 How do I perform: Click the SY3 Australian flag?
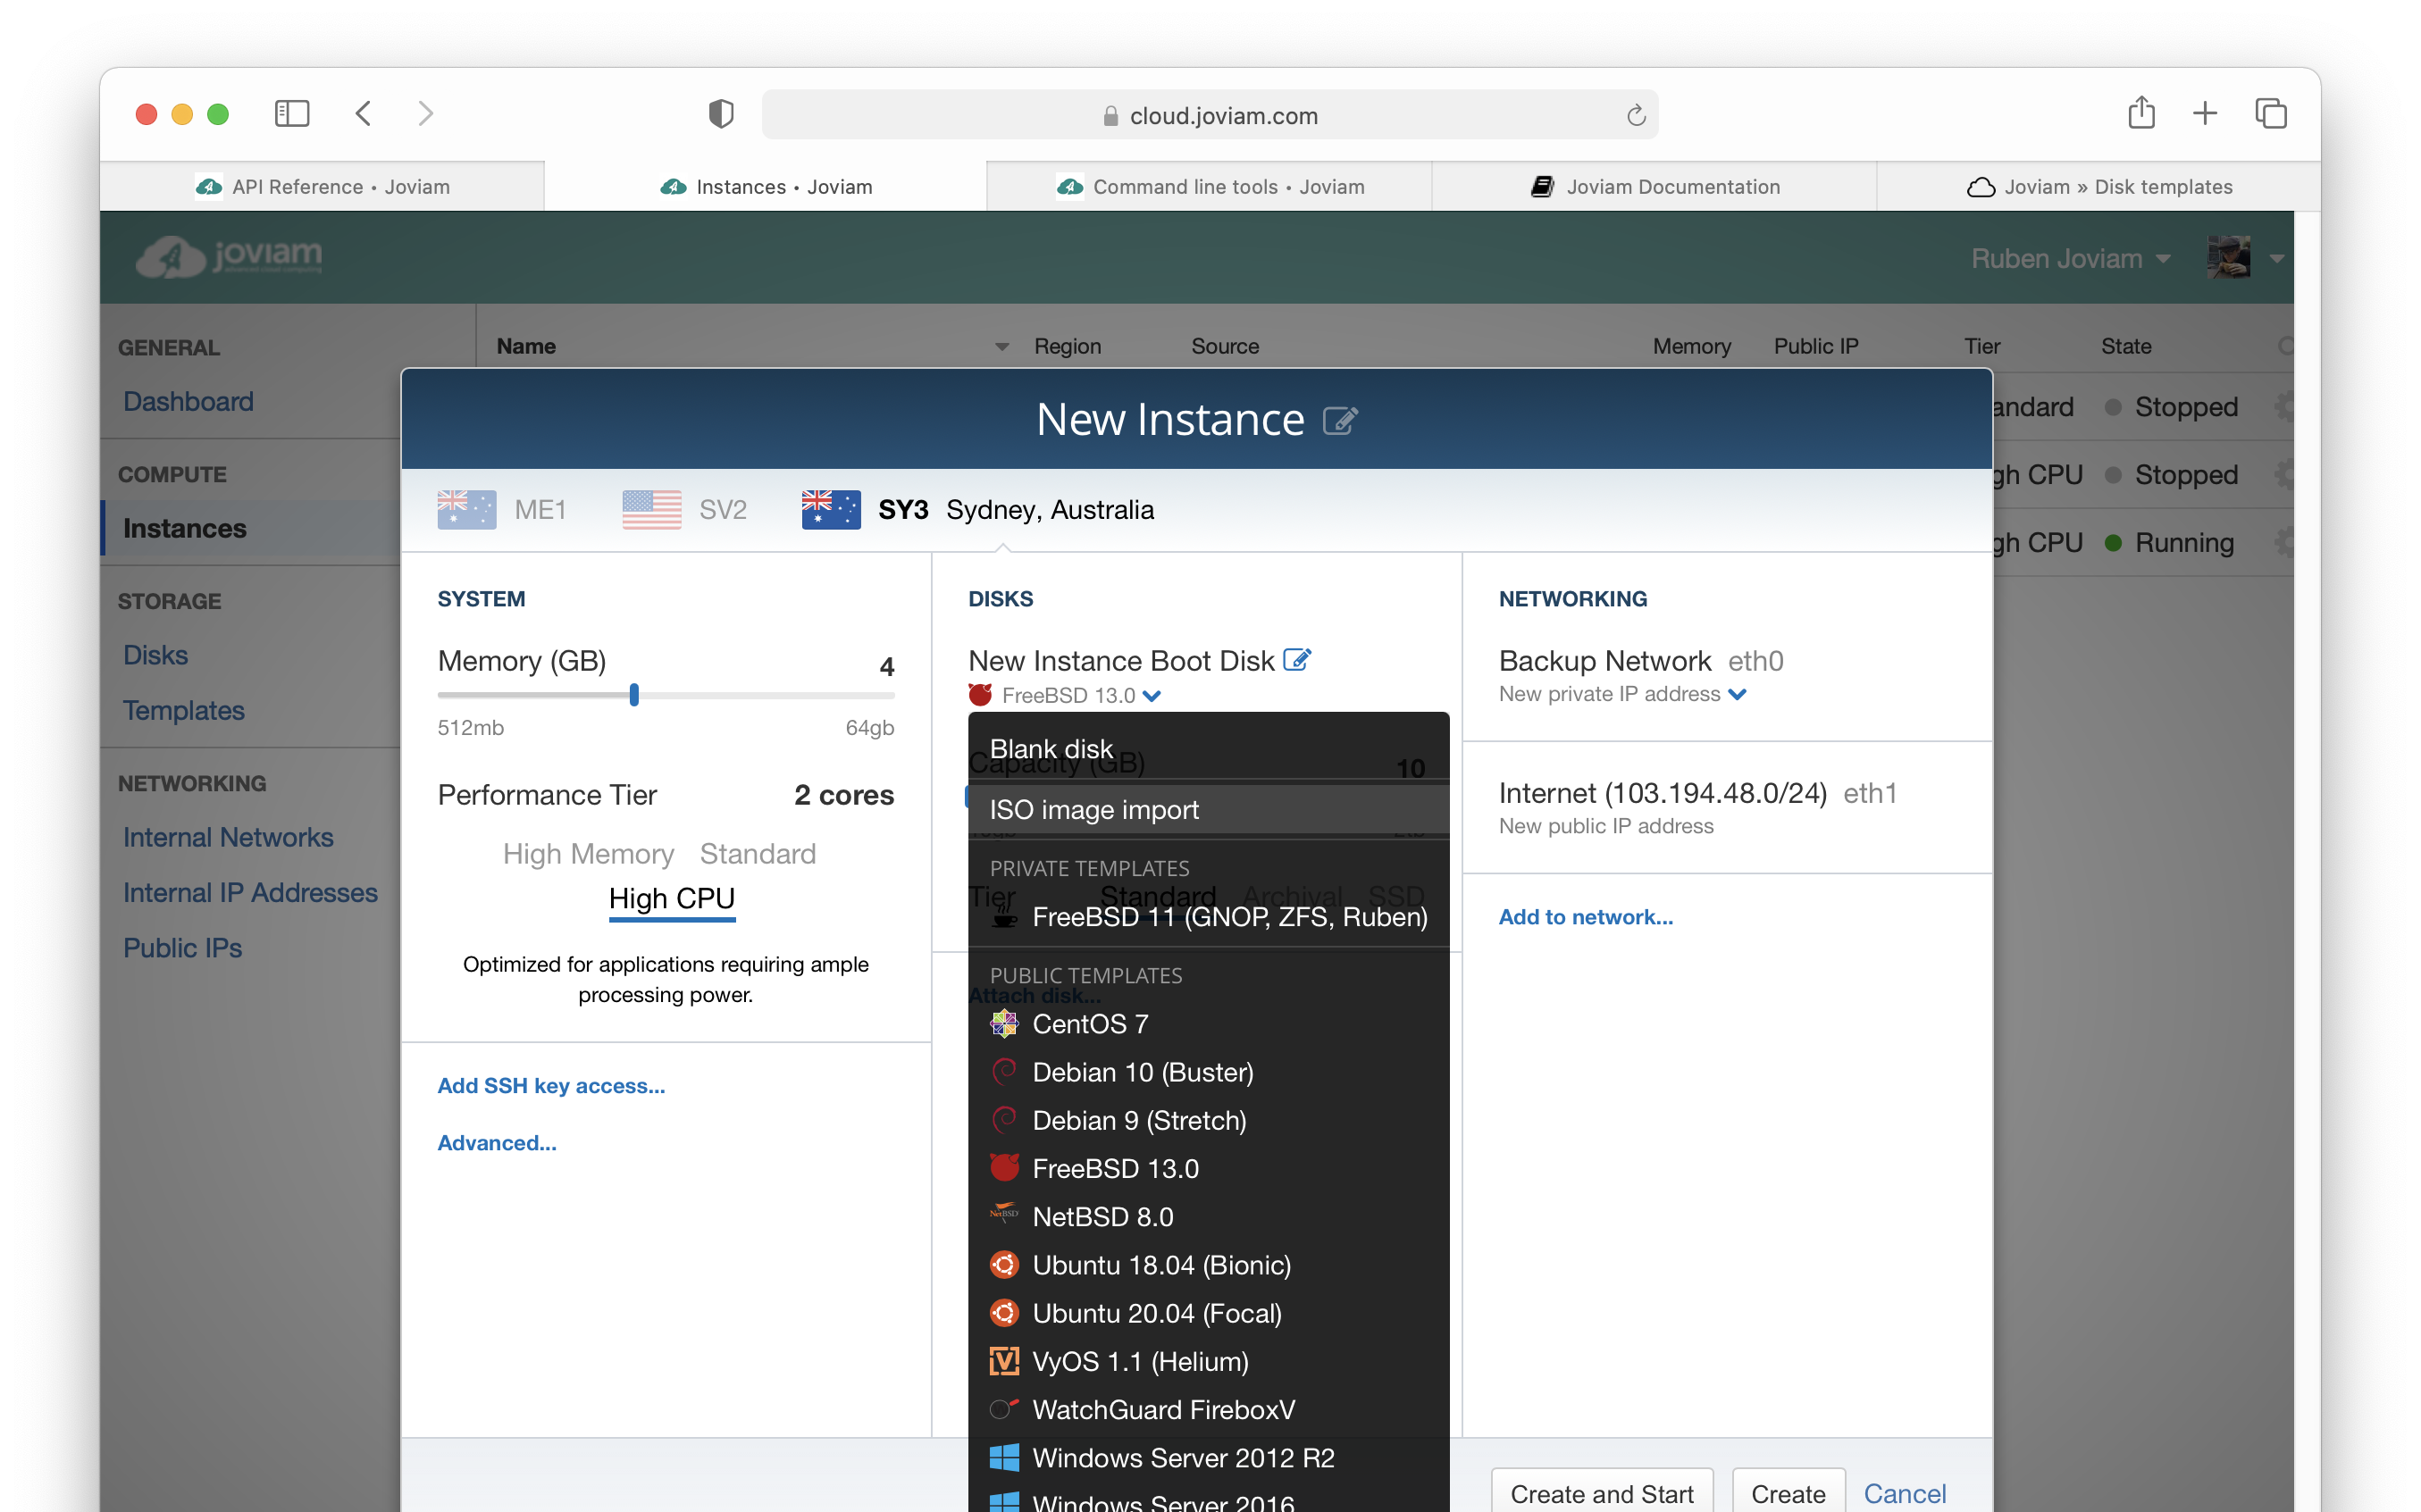[831, 509]
